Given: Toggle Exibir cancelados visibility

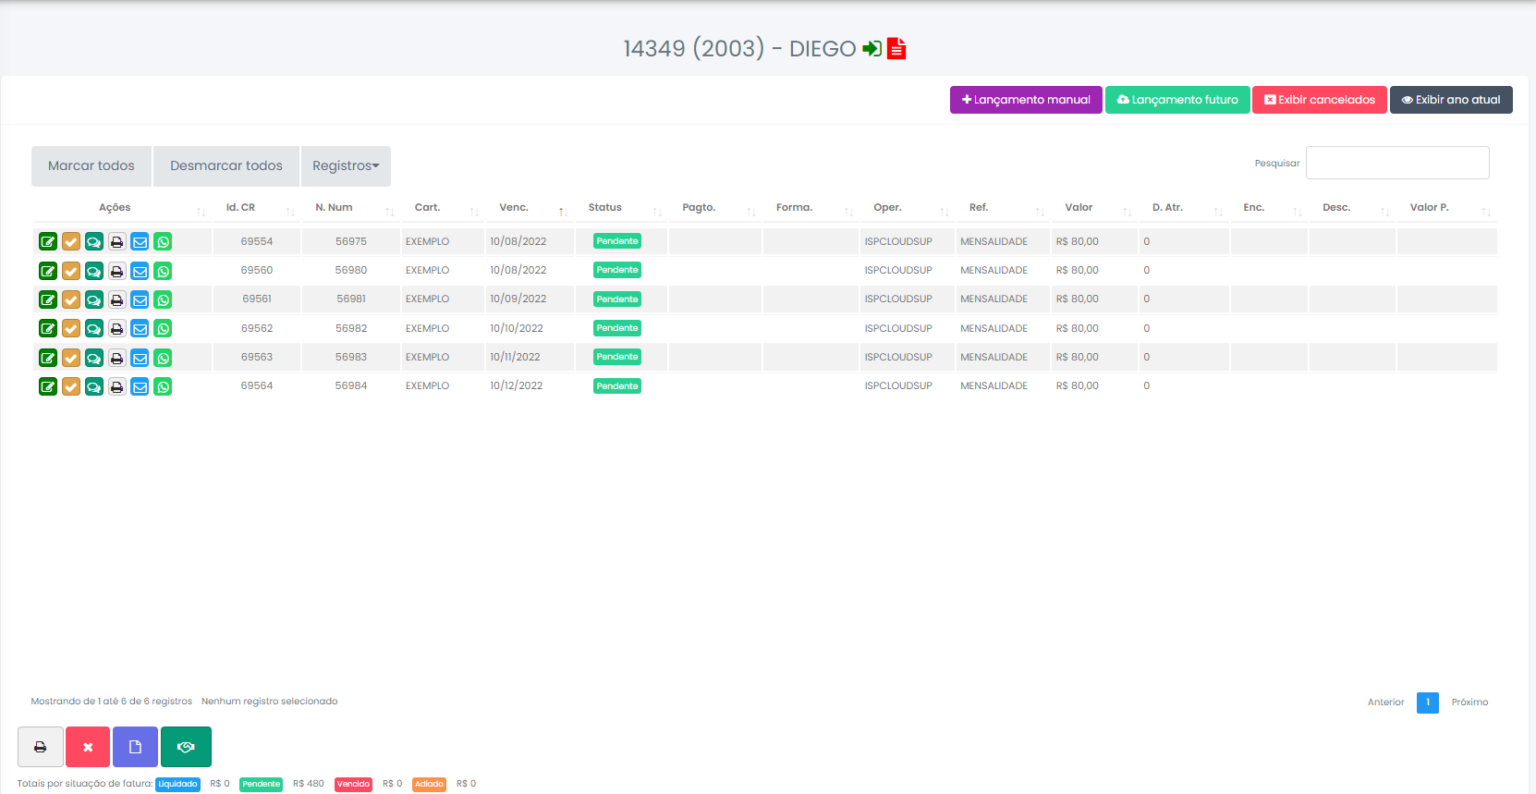Looking at the screenshot, I should [1319, 100].
